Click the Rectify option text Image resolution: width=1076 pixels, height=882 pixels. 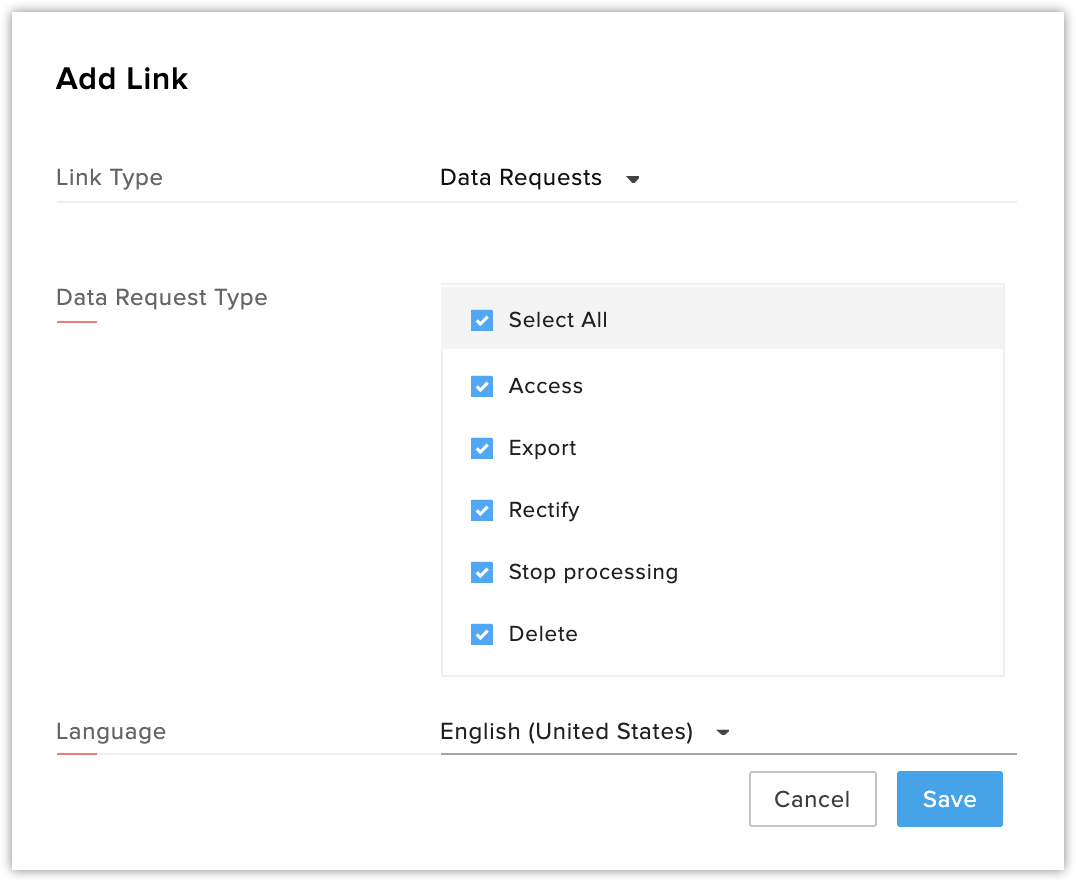click(544, 510)
